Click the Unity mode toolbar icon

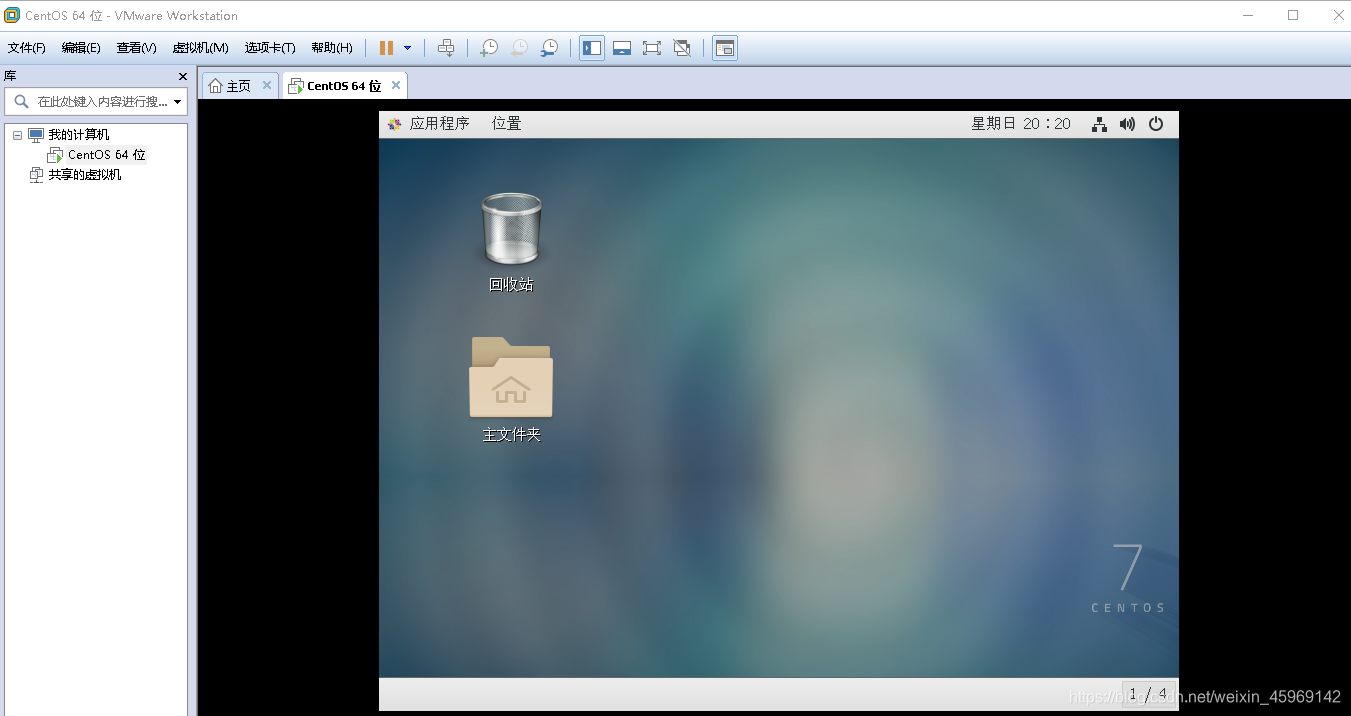[x=682, y=48]
